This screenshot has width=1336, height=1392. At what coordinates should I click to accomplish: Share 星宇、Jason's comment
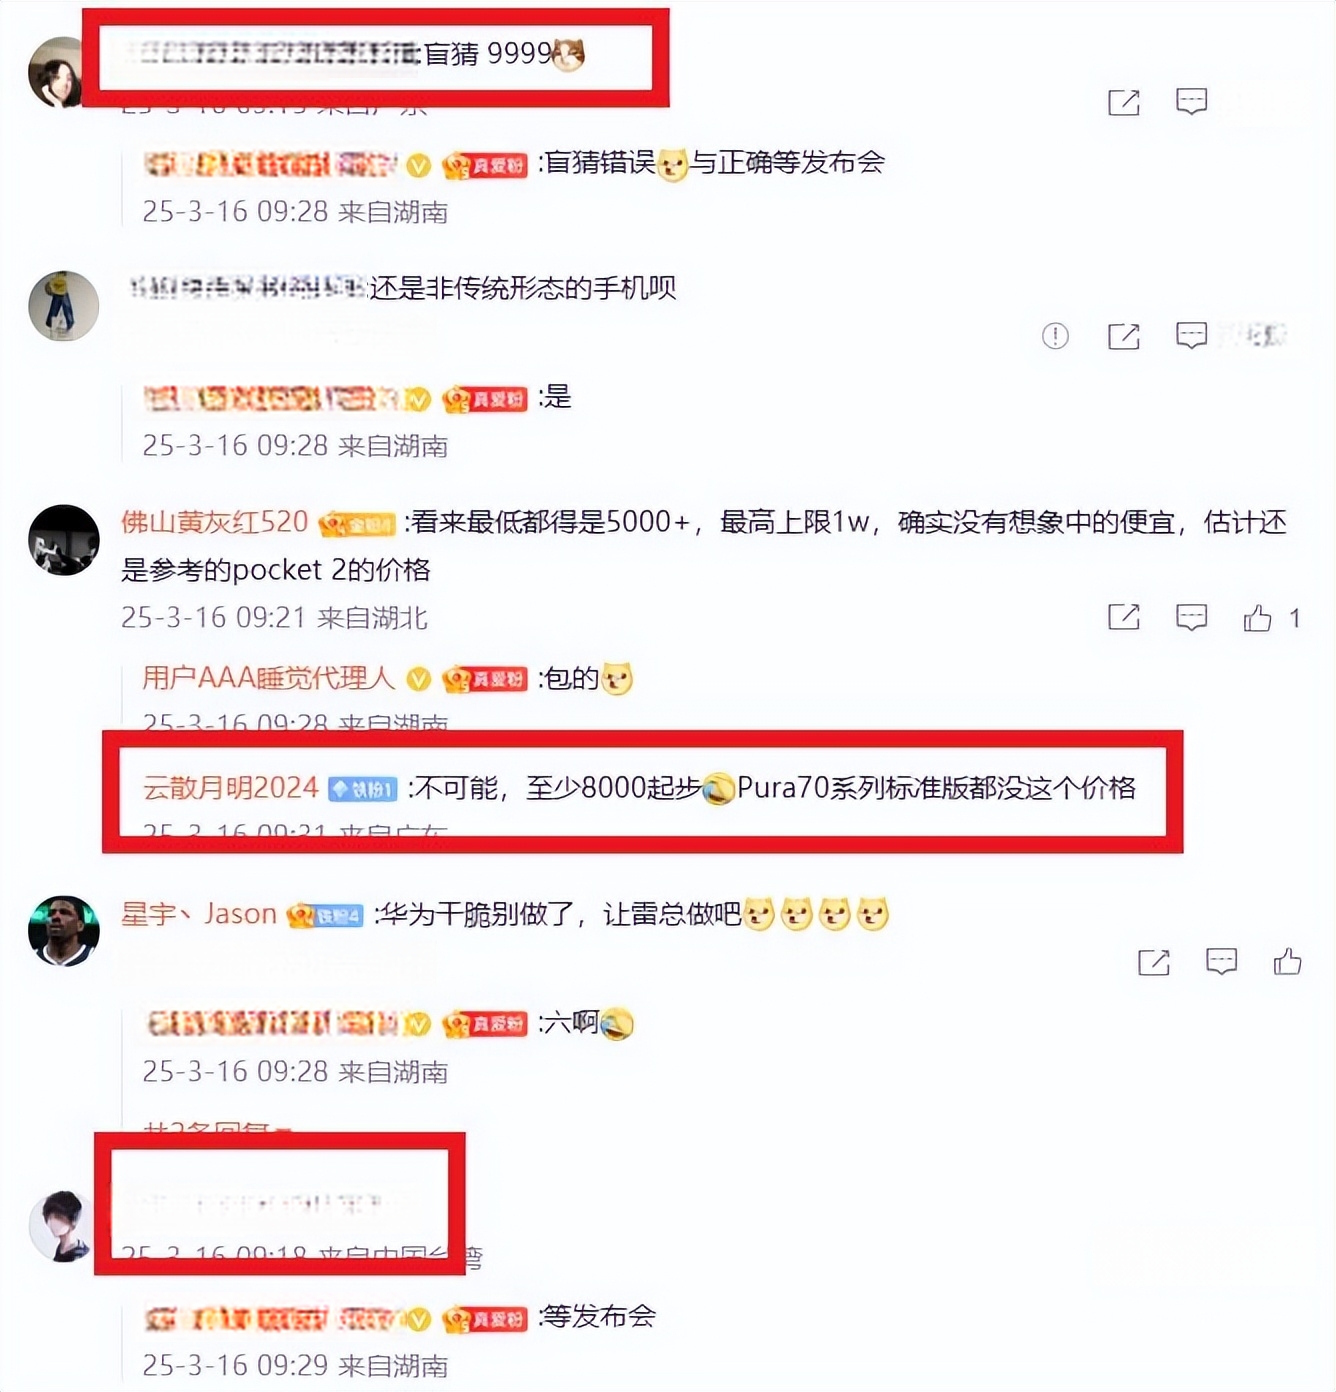1154,963
